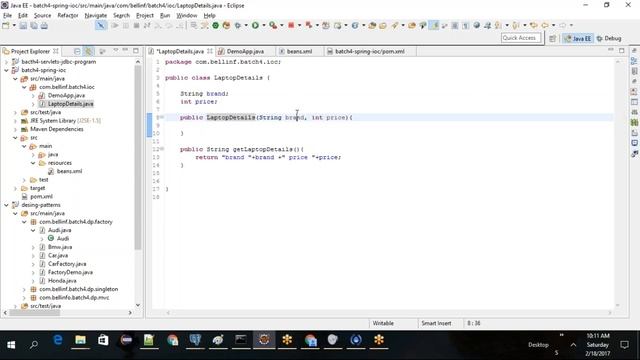Viewport: 640px width, 360px height.
Task: Click the Resume debug icon
Action: [115, 26]
